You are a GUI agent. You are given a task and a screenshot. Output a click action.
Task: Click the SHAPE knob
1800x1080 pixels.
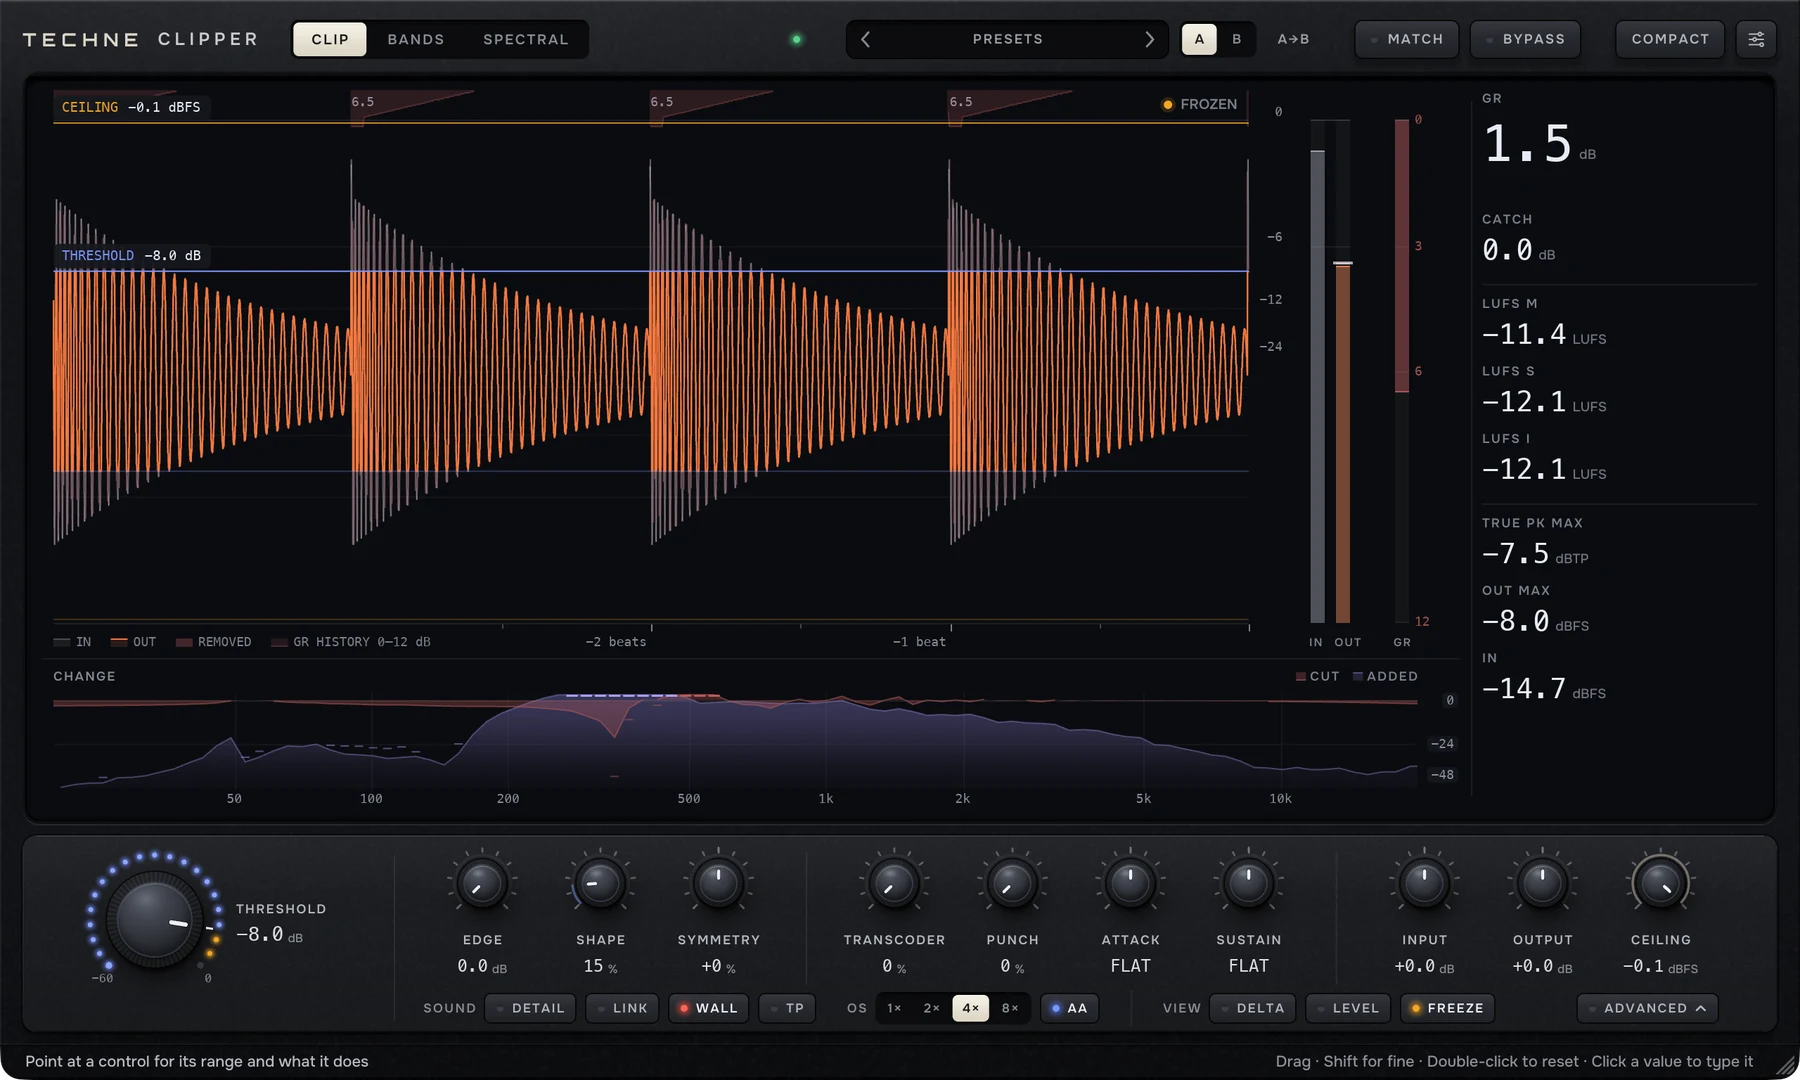pyautogui.click(x=600, y=884)
